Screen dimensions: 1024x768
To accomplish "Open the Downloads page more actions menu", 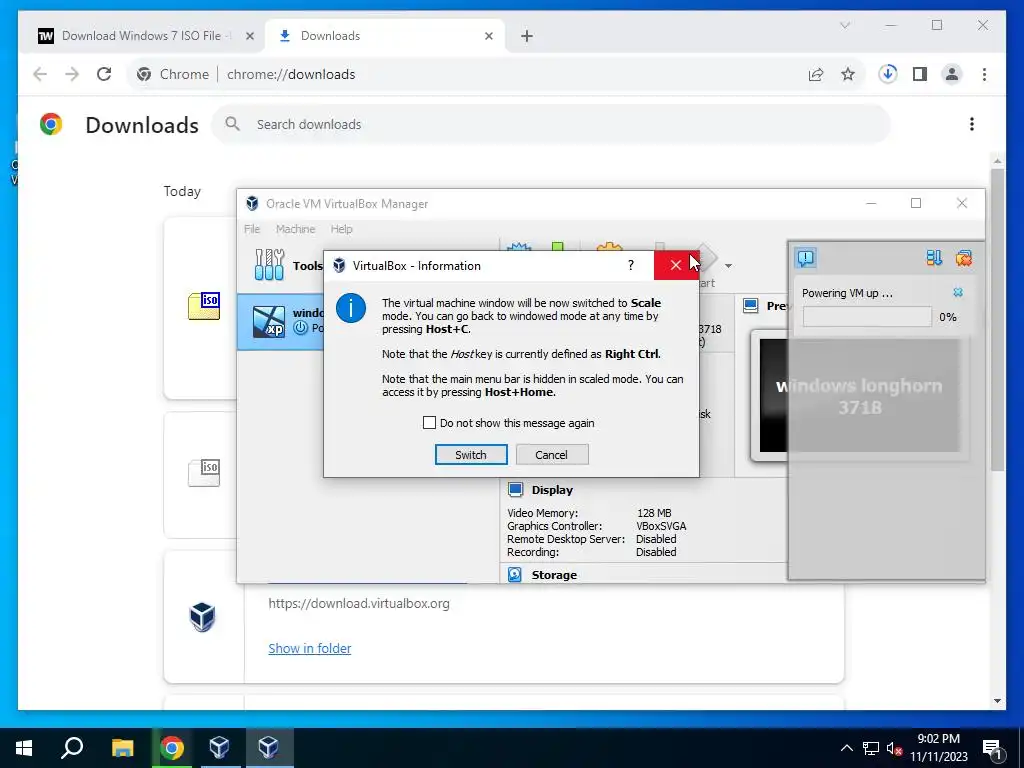I will coord(972,124).
